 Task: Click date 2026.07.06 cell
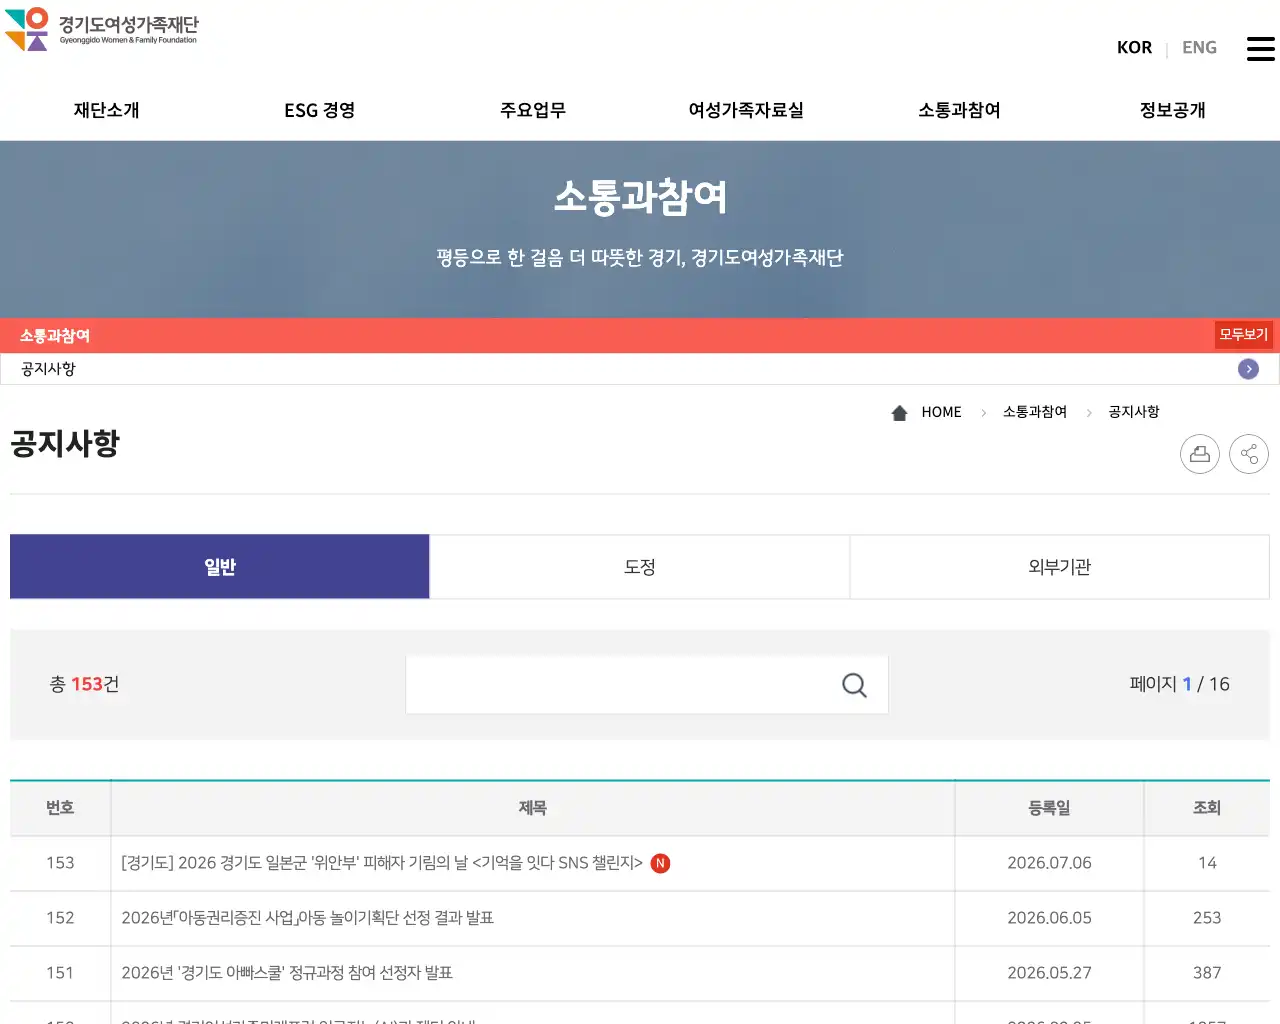(x=1049, y=863)
